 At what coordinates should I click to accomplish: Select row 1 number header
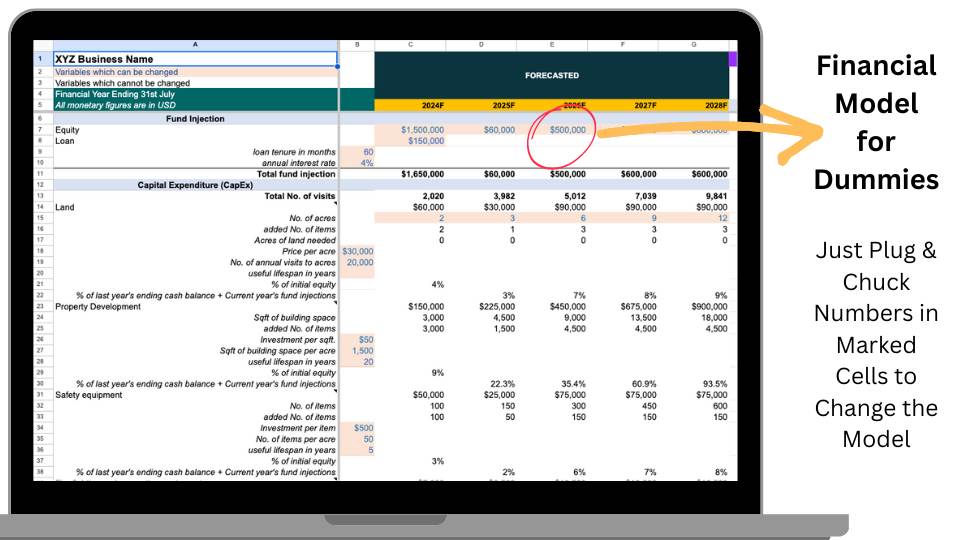tap(40, 59)
